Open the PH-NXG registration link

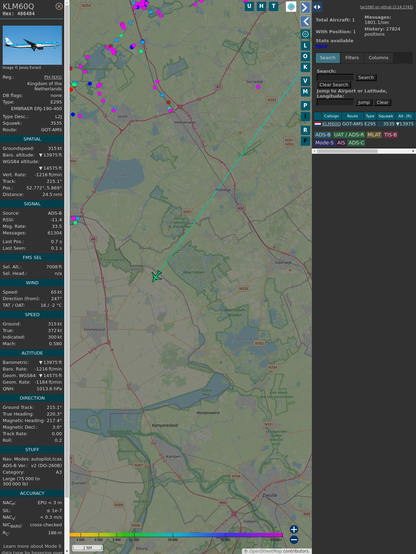click(53, 77)
